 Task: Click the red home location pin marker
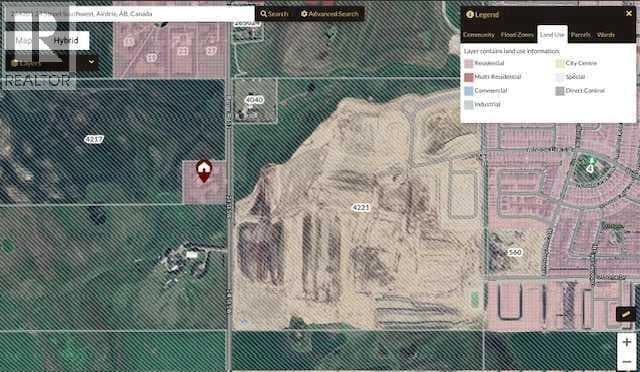(204, 171)
